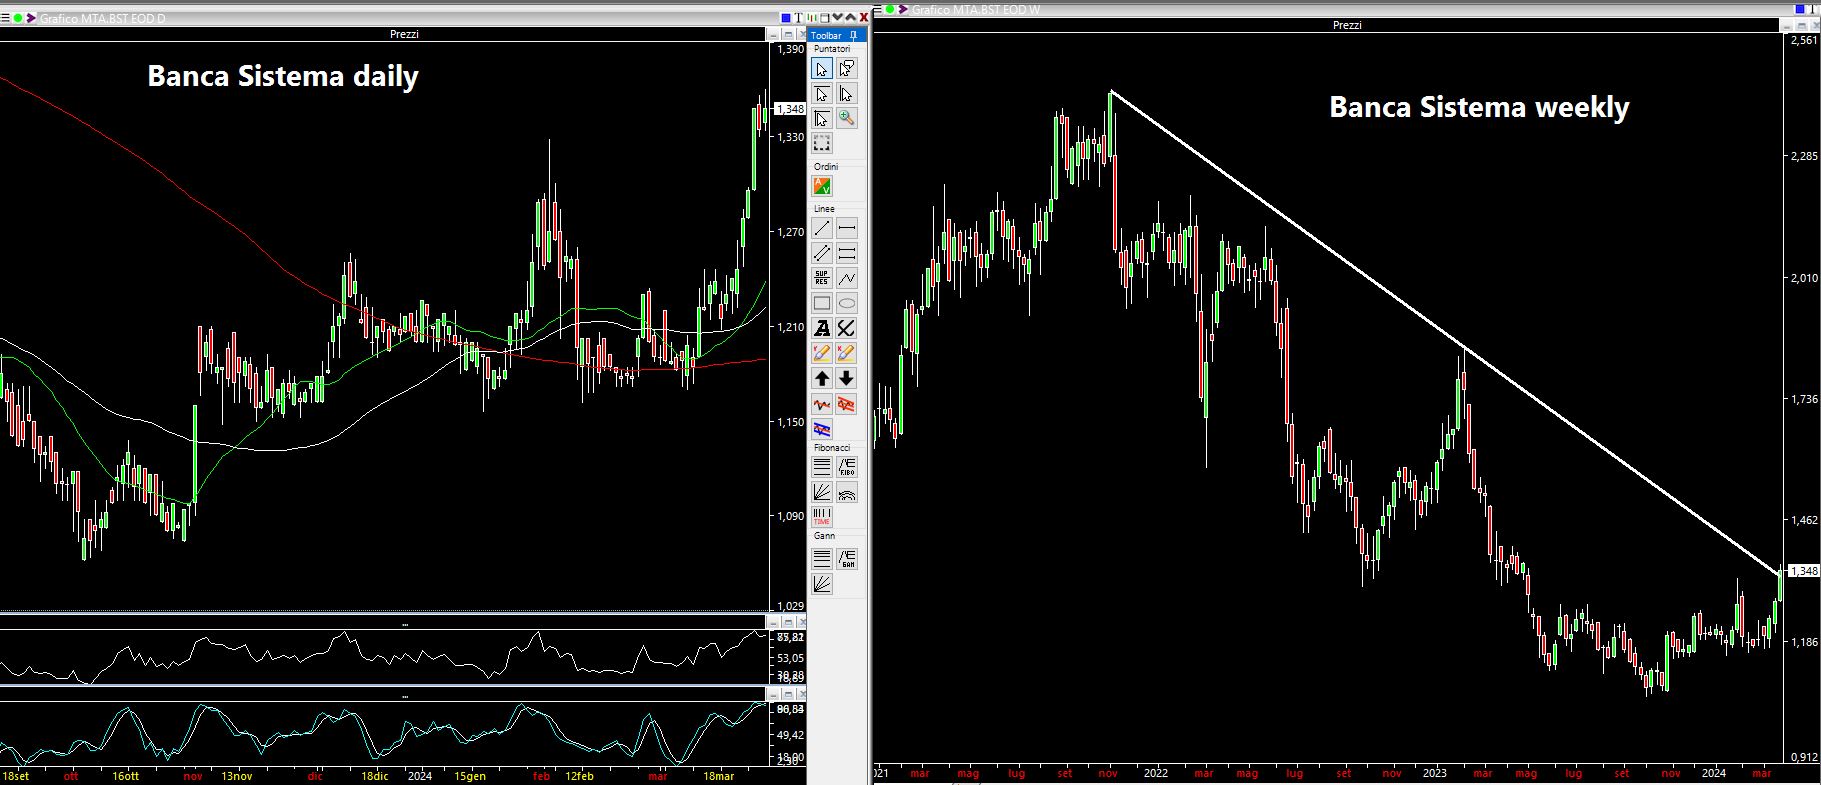Screen dimensions: 1821x785
Task: Select the Fibonacci TIME zones tool
Action: pos(821,517)
